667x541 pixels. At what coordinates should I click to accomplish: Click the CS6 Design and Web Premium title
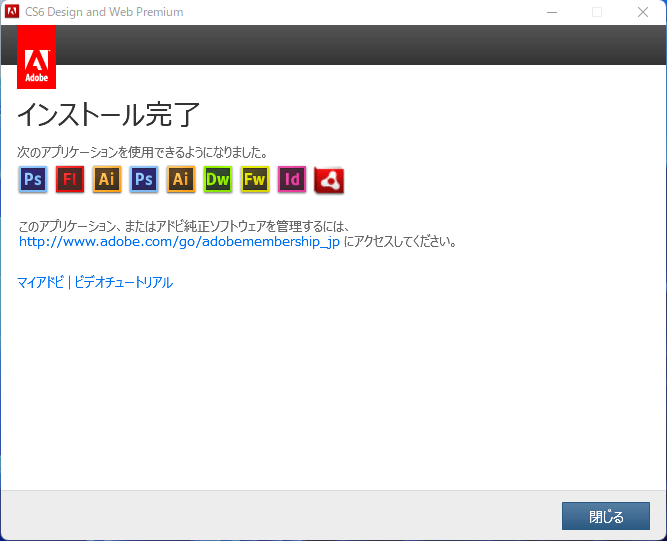104,12
